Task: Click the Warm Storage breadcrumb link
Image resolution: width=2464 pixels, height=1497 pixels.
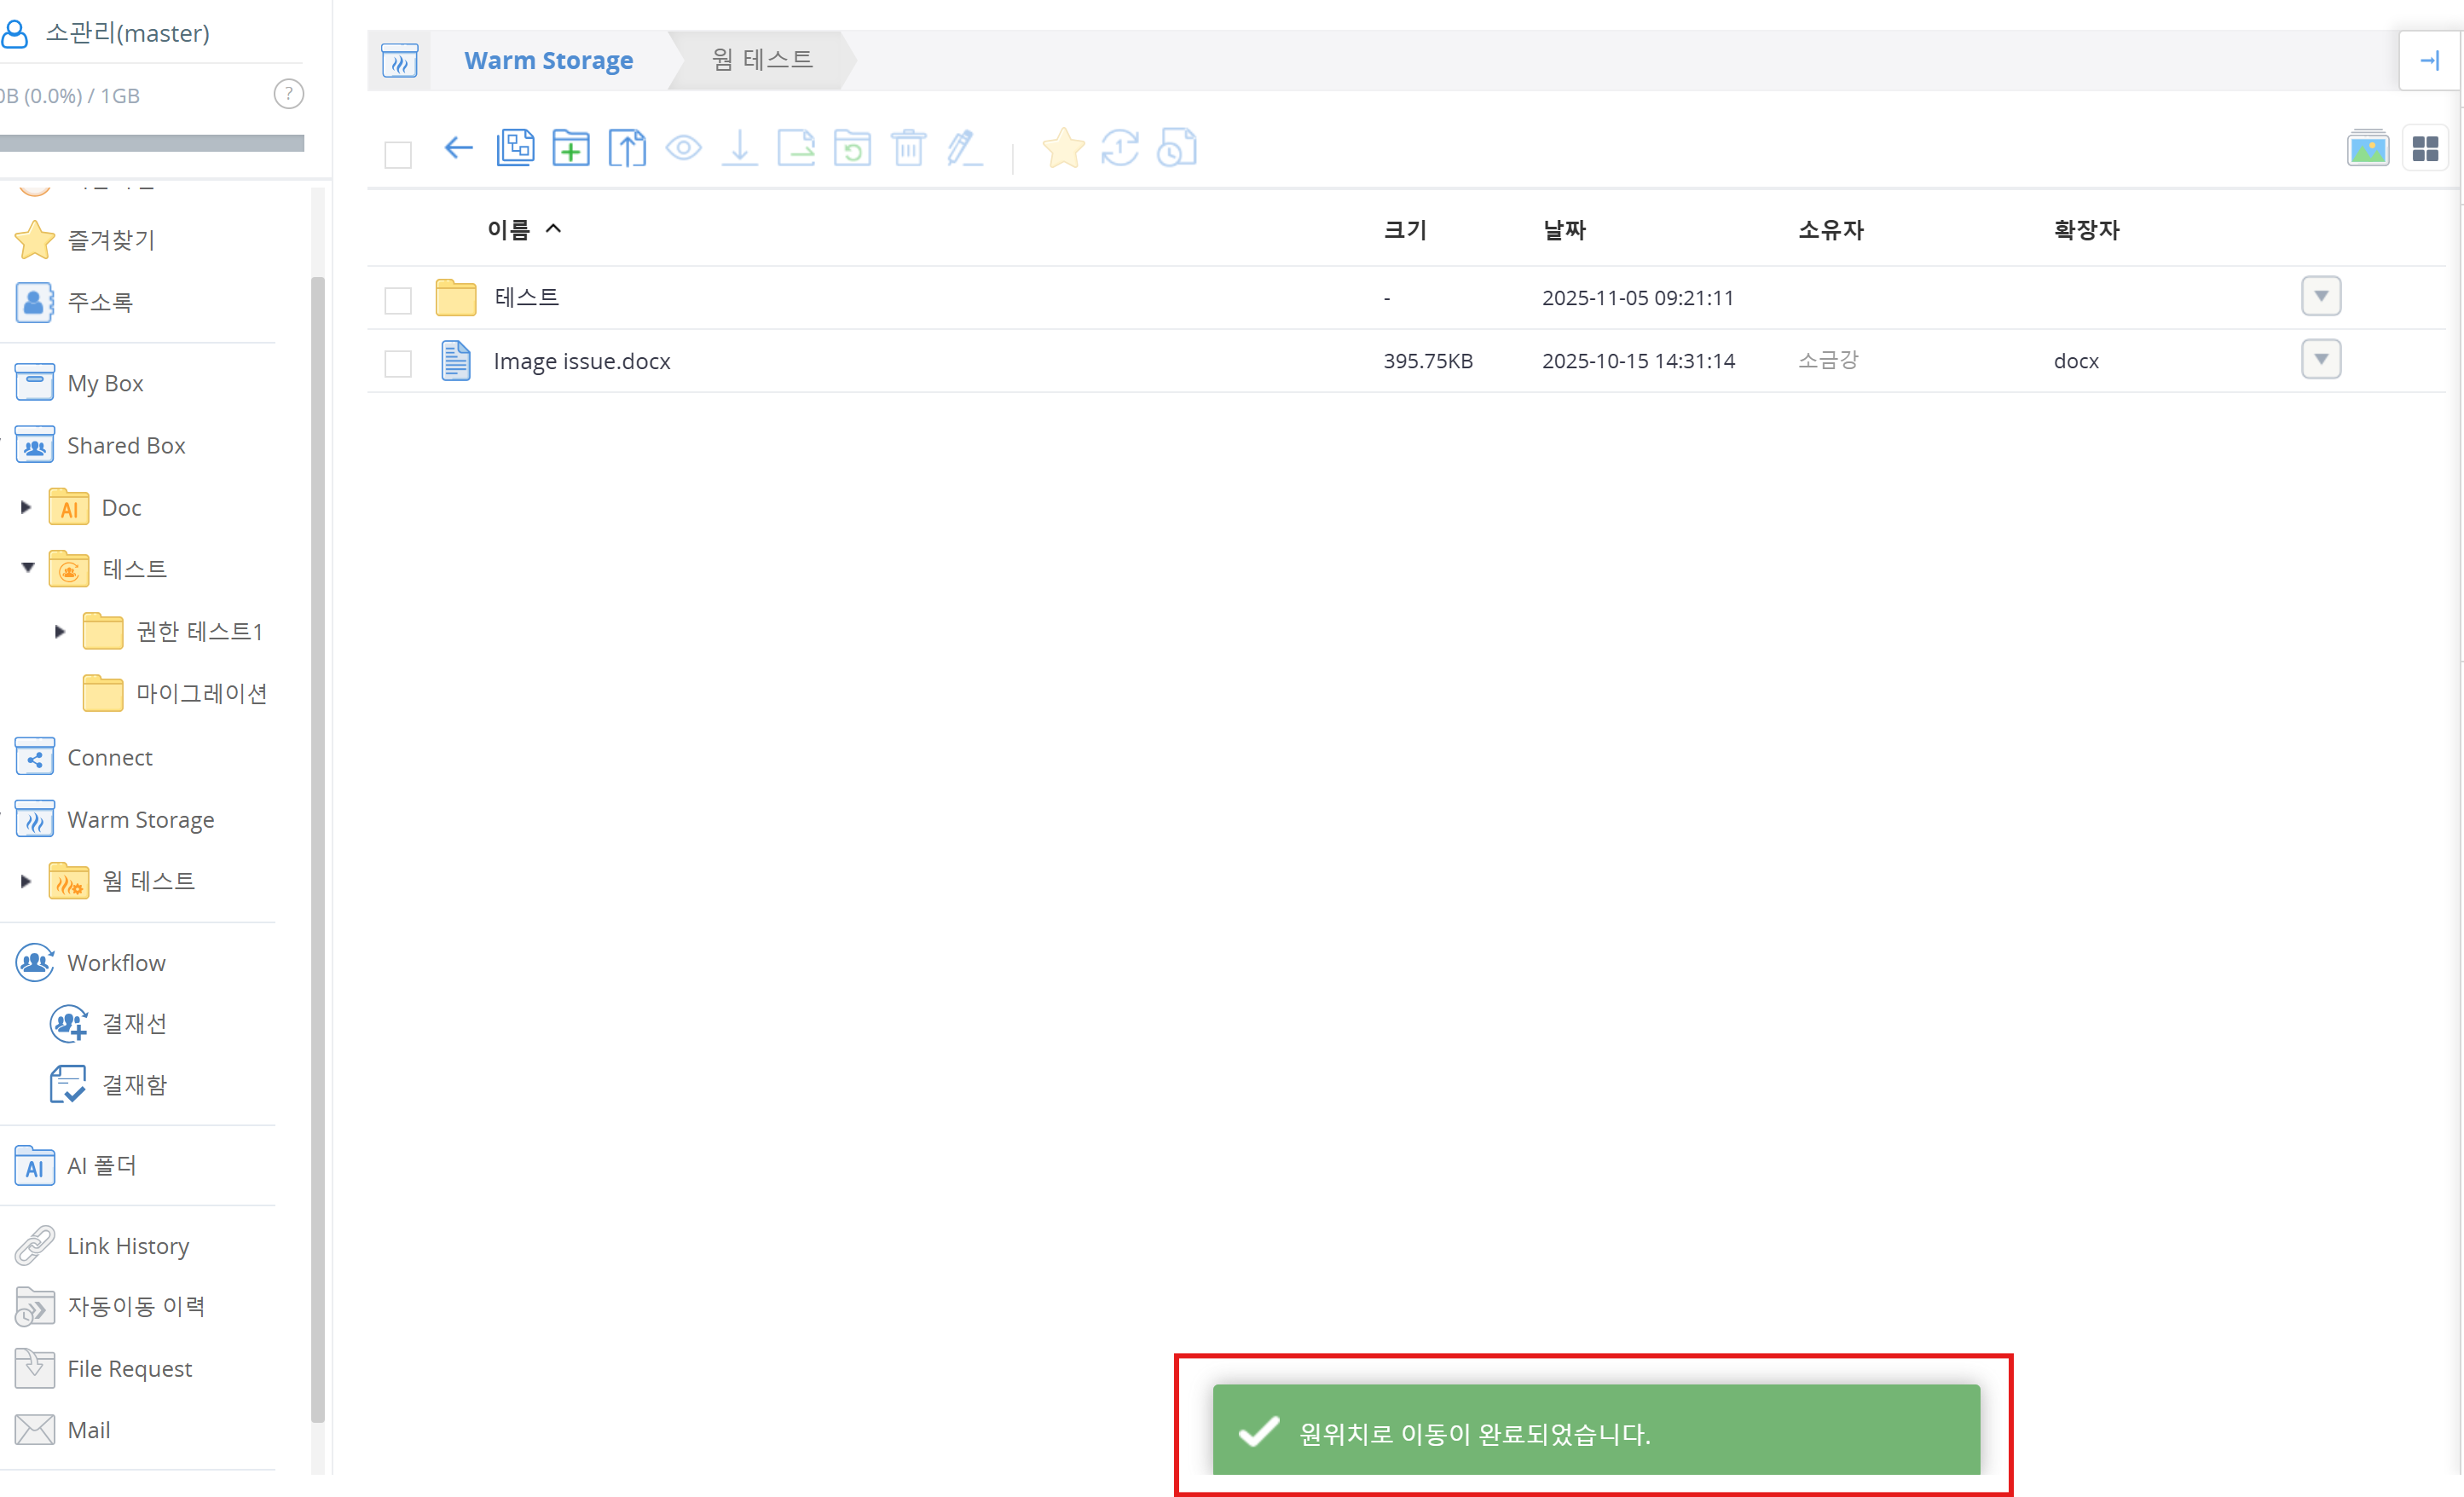Action: click(x=548, y=60)
